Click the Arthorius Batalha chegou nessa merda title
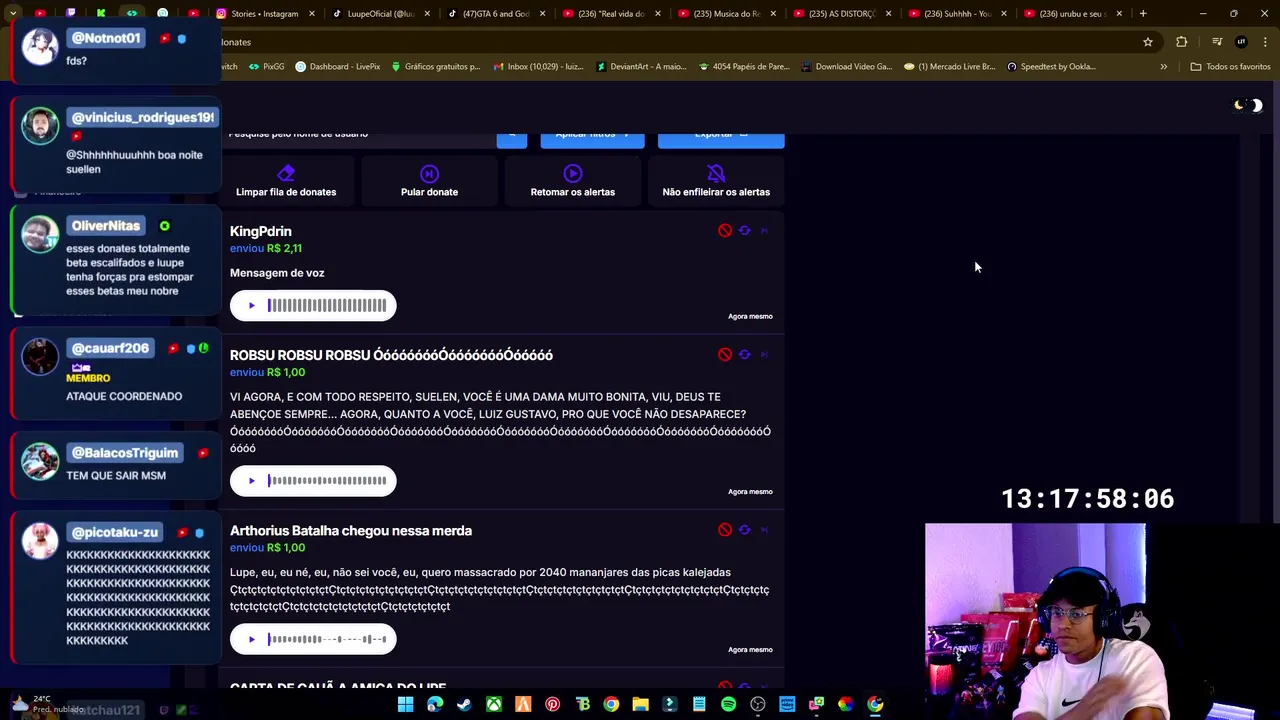 click(351, 531)
